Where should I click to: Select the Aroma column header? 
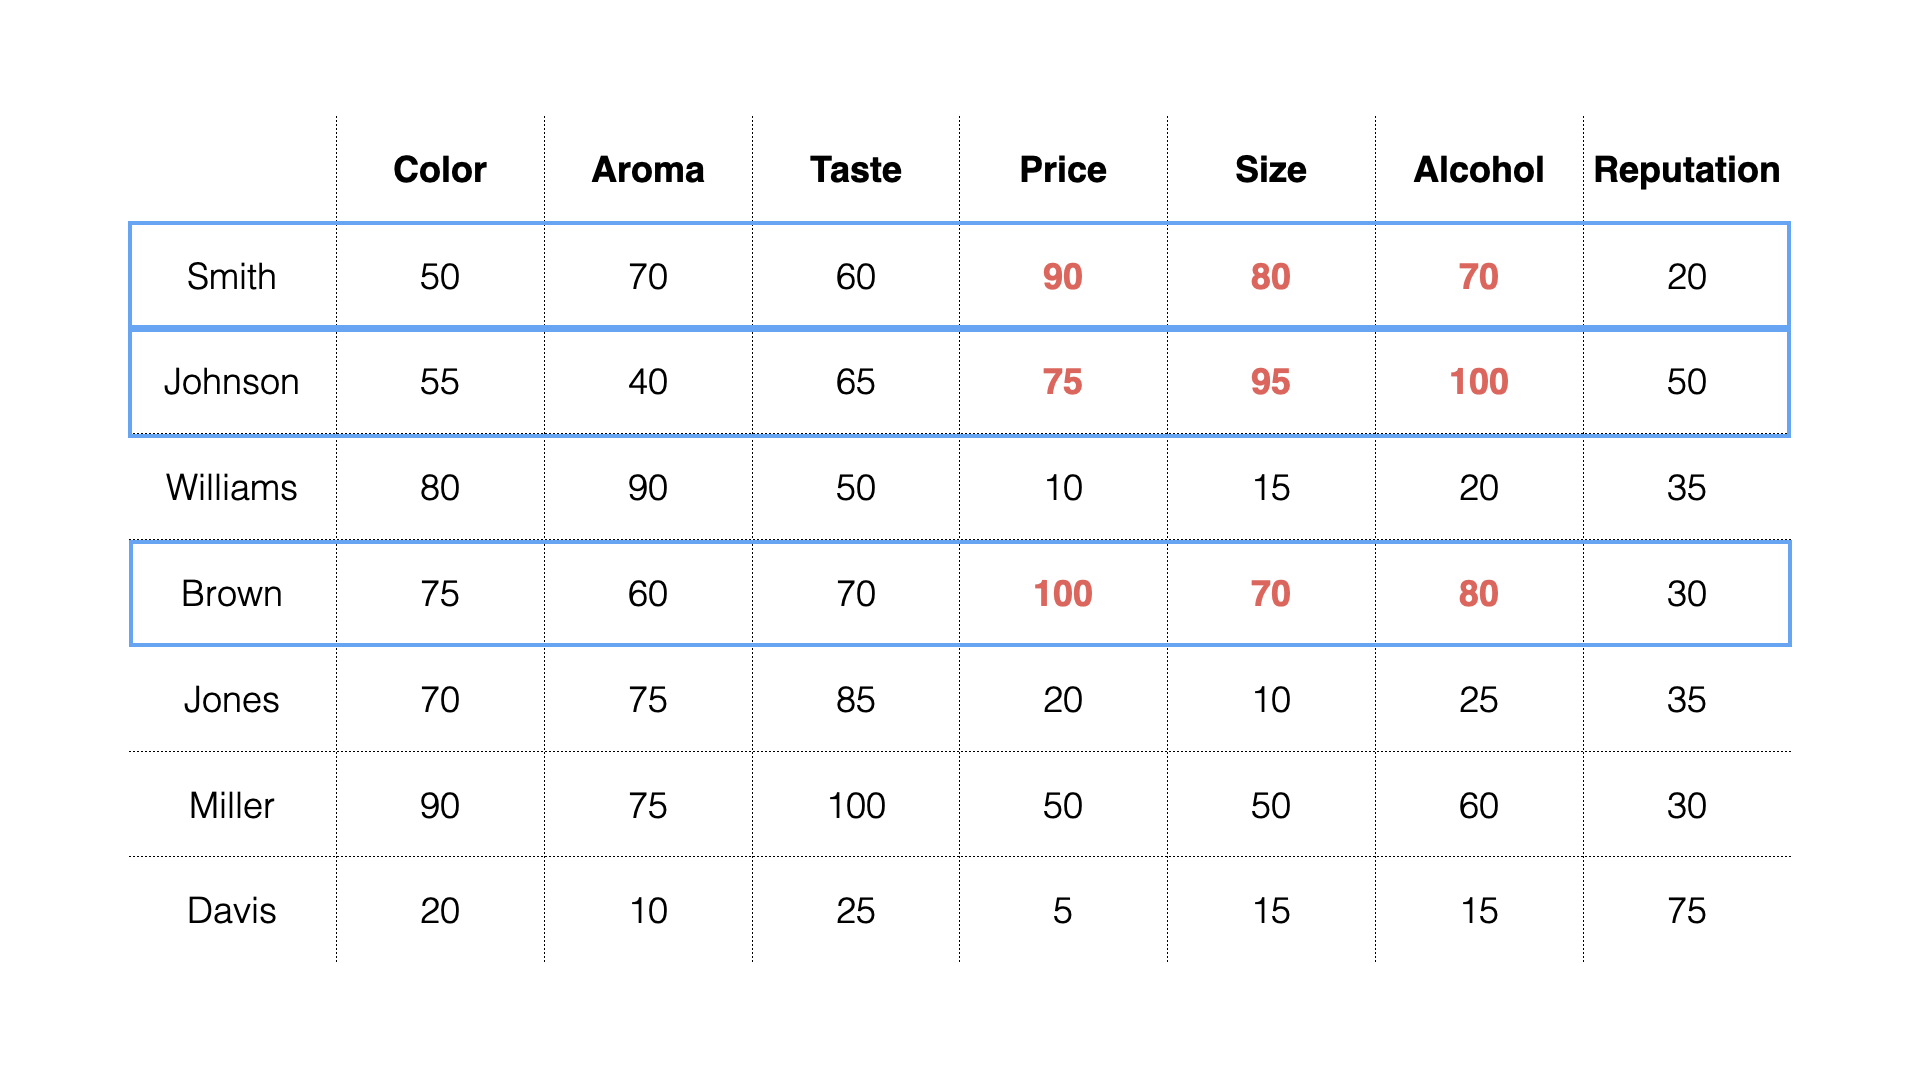(648, 170)
